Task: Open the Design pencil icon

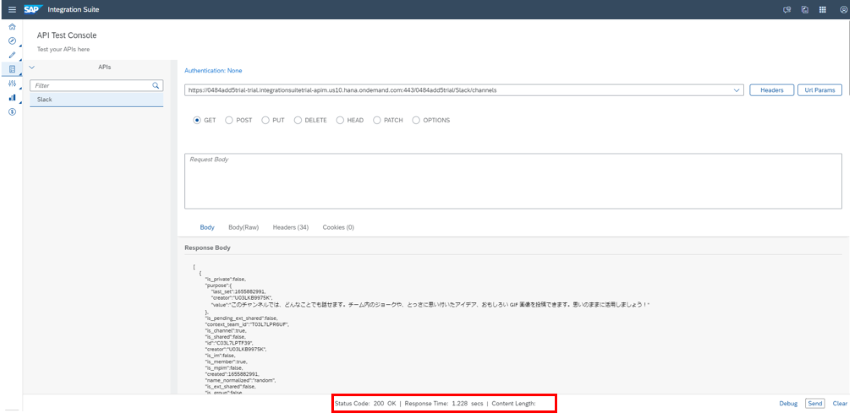Action: click(x=12, y=55)
